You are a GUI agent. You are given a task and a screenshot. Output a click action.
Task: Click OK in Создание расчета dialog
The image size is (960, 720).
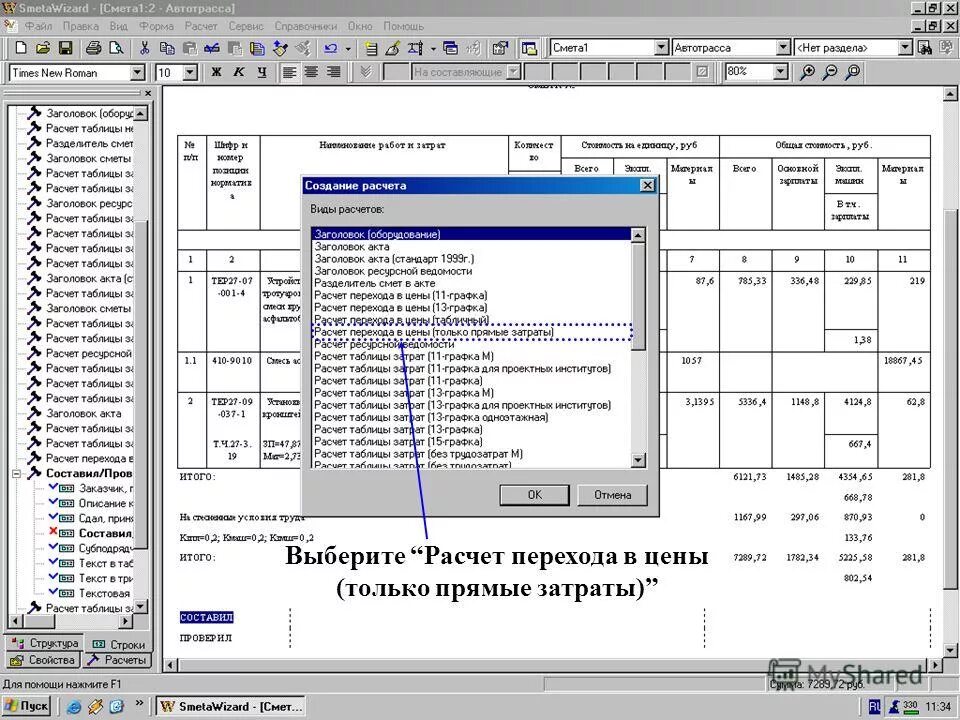[x=534, y=495]
